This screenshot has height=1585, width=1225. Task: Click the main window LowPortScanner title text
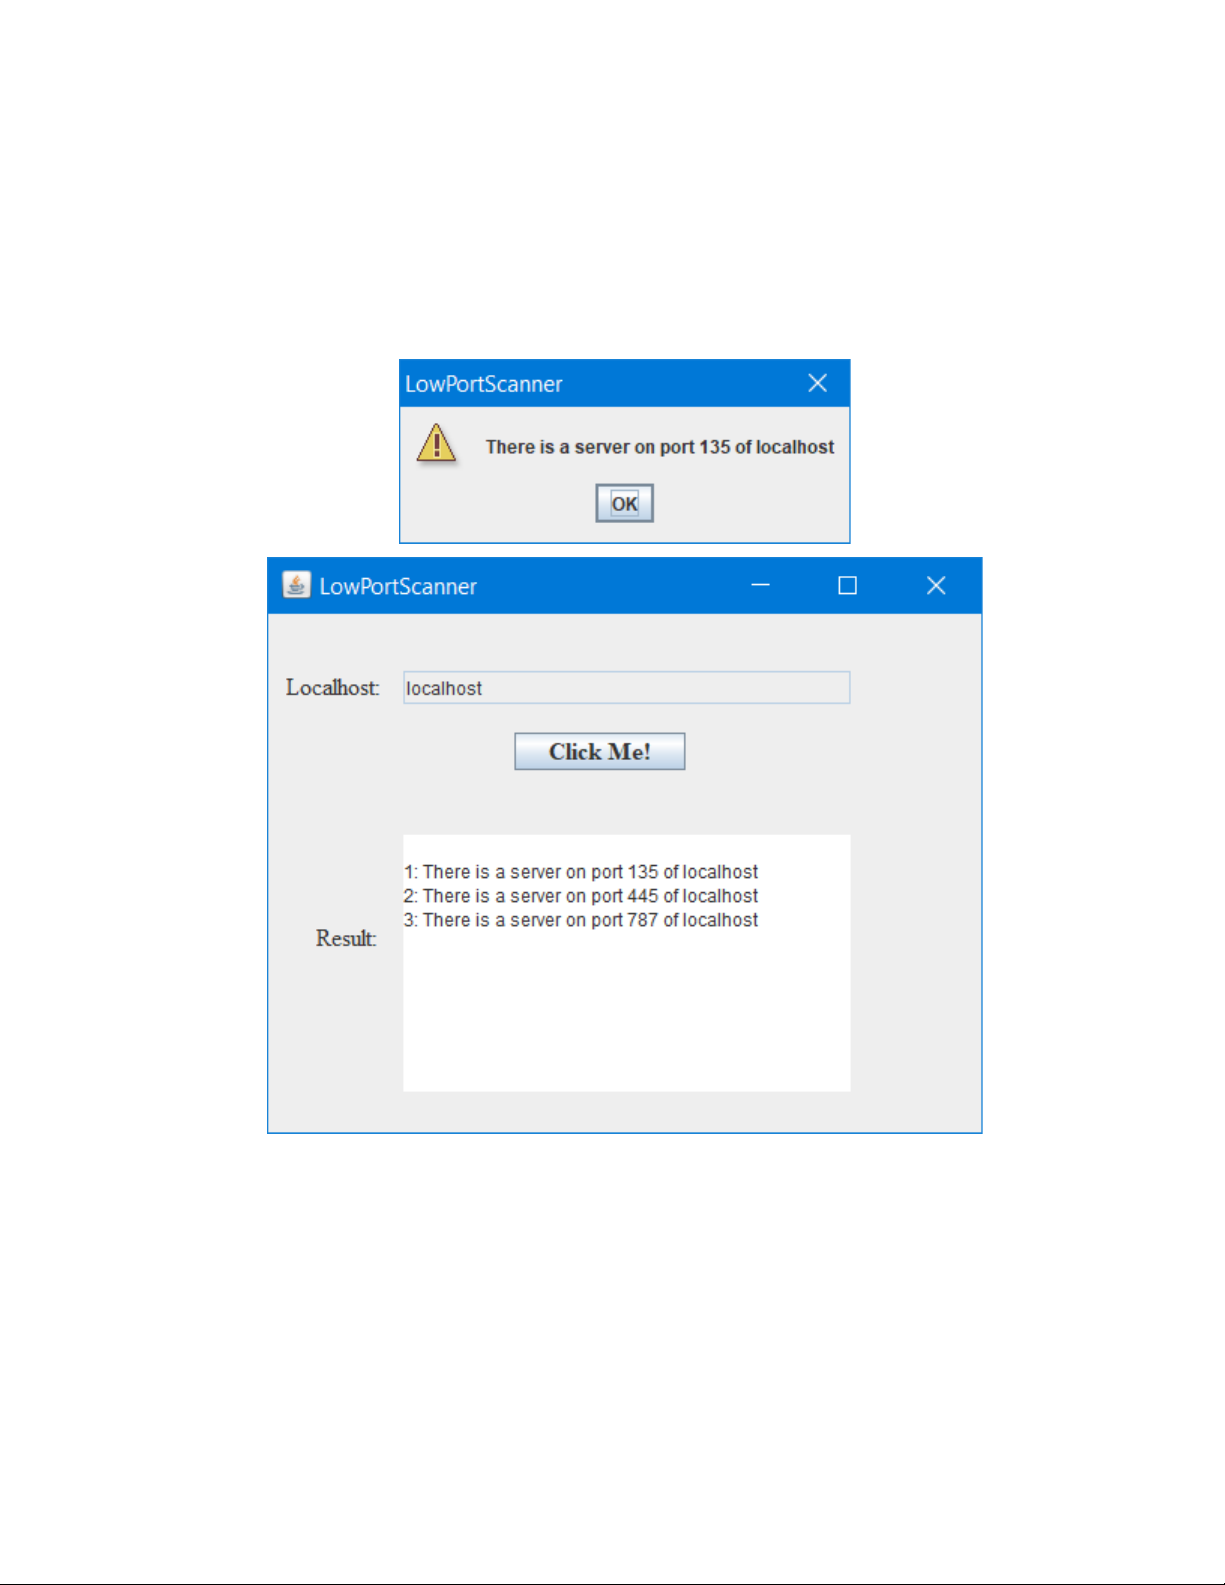click(398, 586)
